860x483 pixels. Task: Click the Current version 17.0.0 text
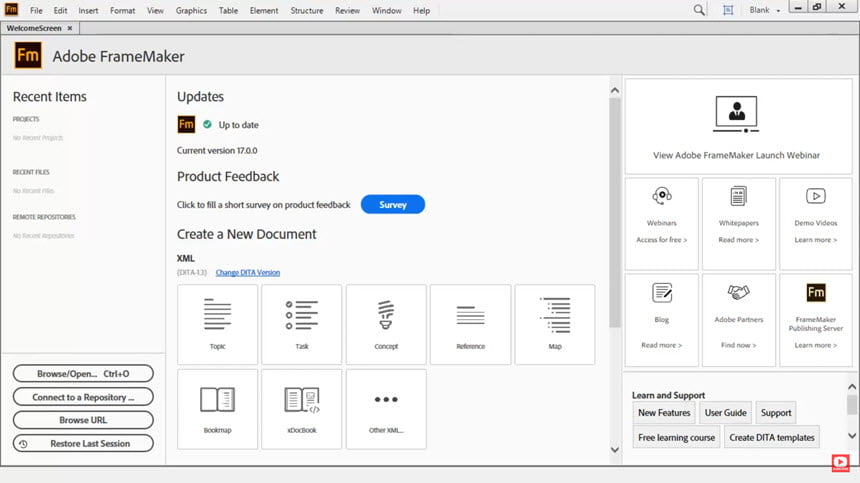click(217, 150)
